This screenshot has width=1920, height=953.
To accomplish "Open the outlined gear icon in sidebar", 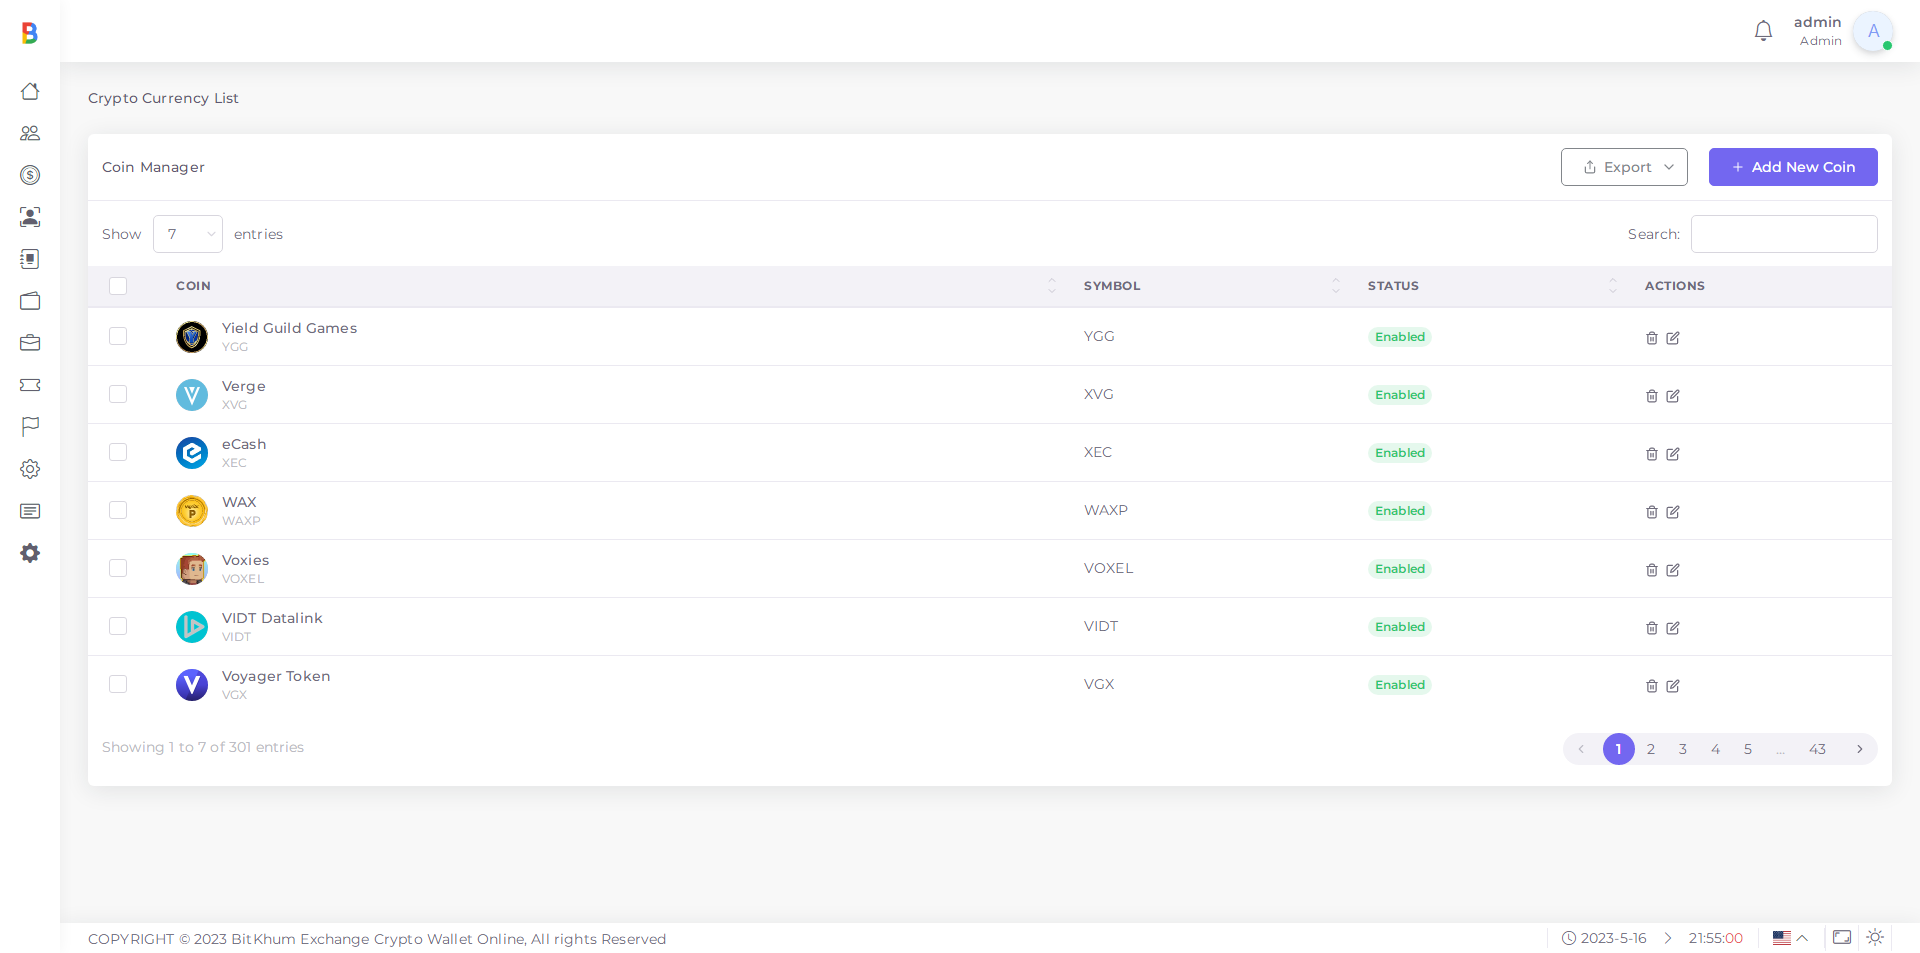I will coord(30,469).
